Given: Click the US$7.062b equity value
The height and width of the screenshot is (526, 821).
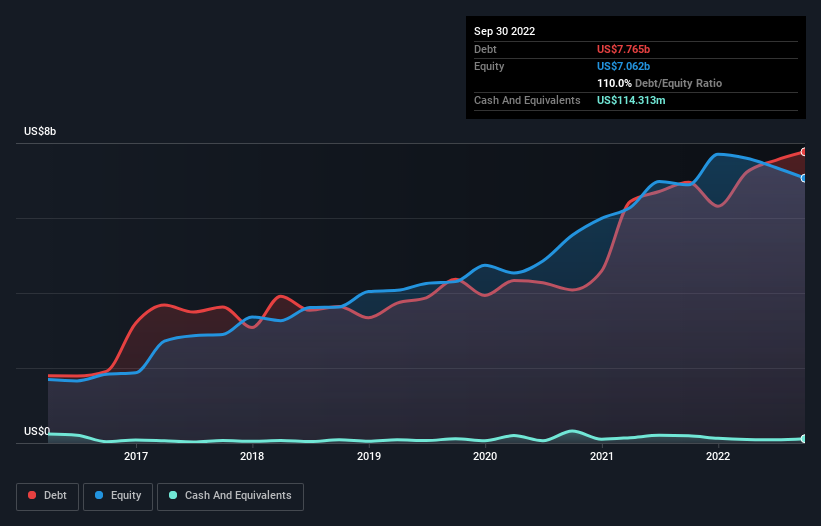Looking at the screenshot, I should pyautogui.click(x=623, y=66).
